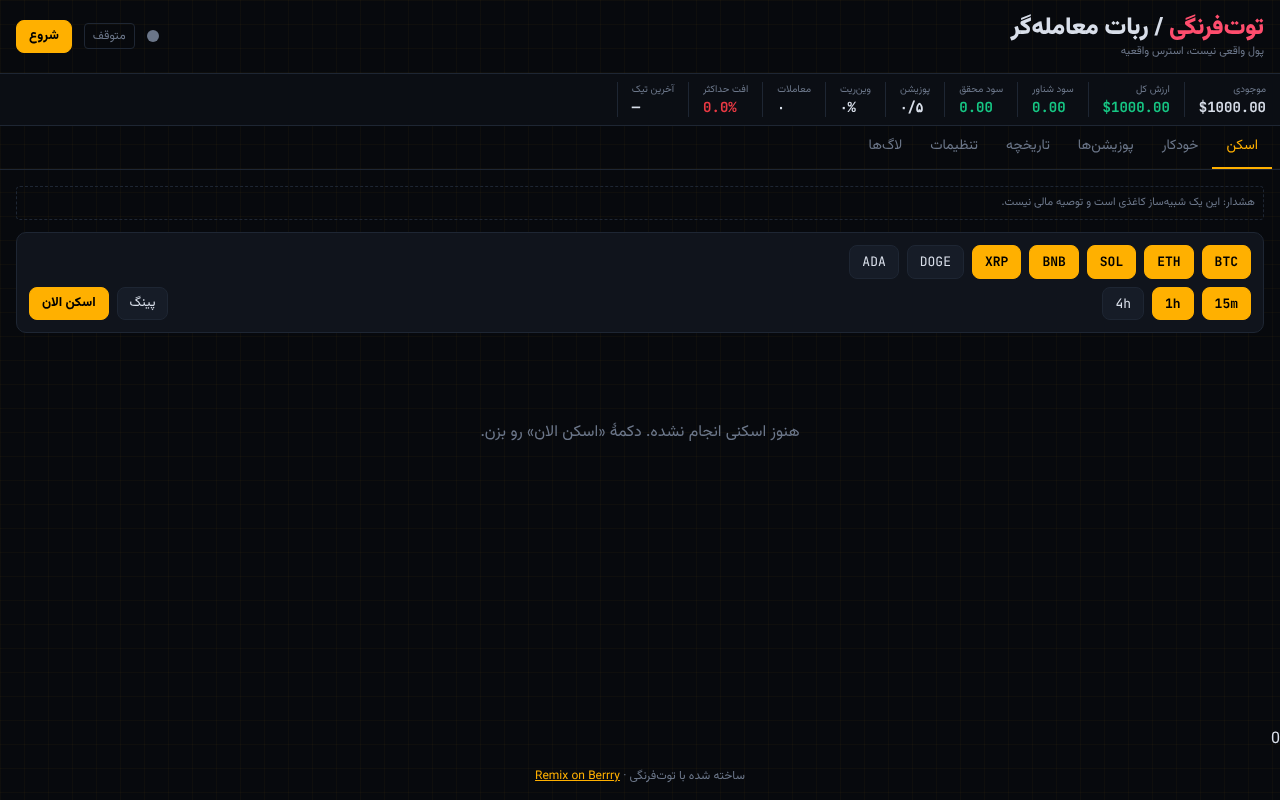Click the سود محقق value 0.00
This screenshot has width=1280, height=800.
(x=976, y=108)
